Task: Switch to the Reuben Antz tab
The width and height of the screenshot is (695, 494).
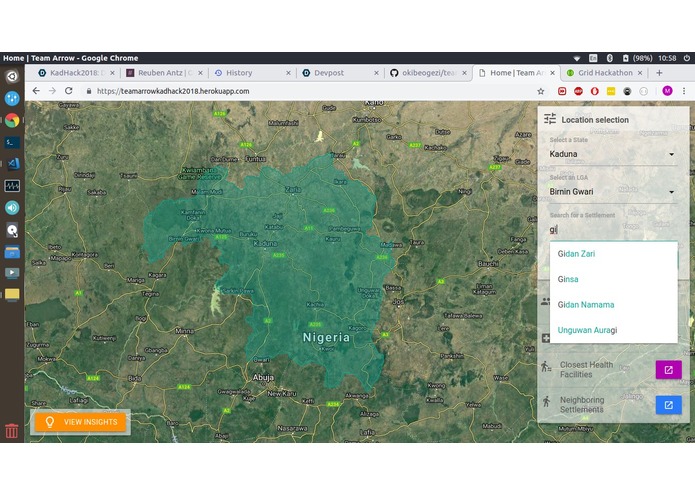Action: [162, 73]
